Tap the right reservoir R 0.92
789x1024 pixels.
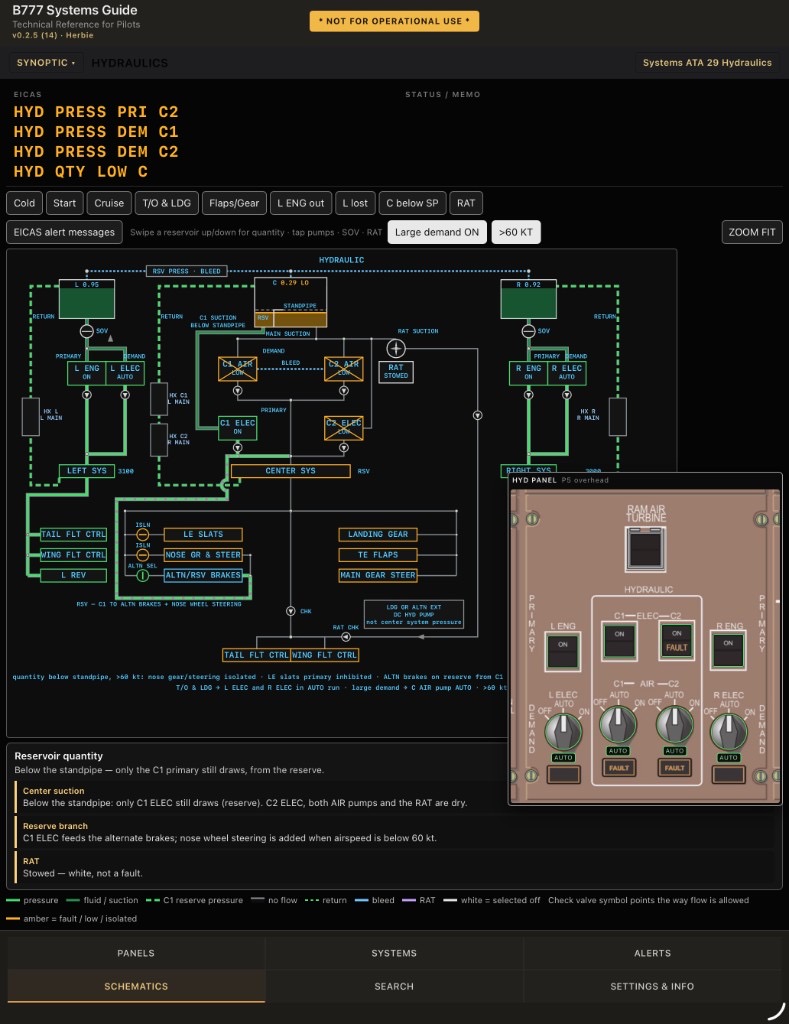(528, 299)
